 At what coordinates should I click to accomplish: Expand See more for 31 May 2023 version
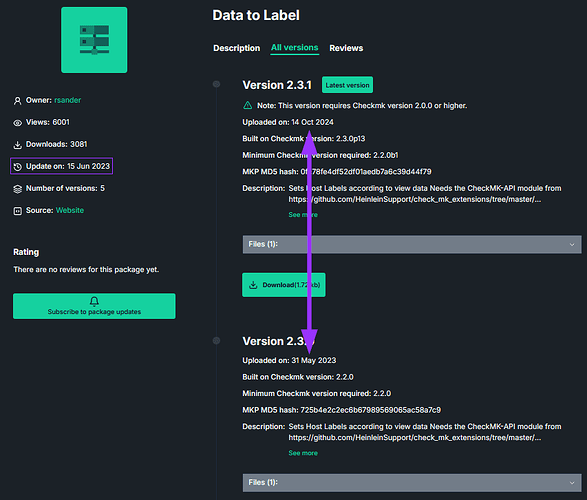303,453
